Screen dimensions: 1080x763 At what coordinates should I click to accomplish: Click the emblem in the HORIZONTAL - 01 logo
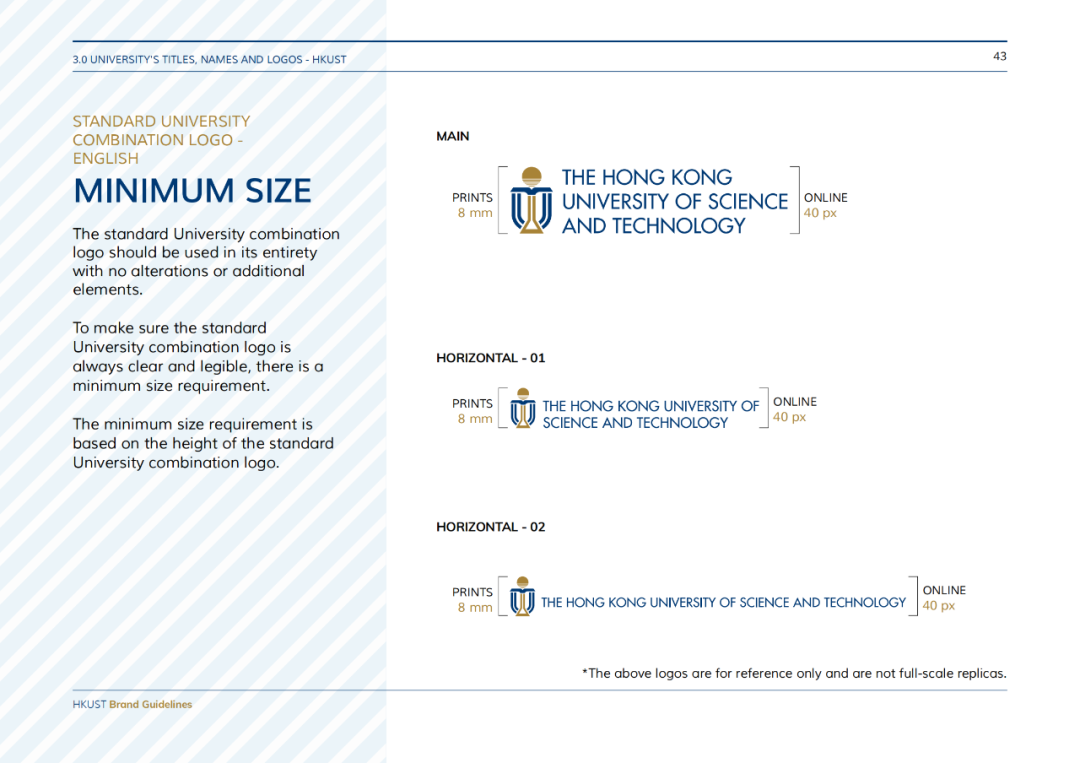click(x=523, y=408)
